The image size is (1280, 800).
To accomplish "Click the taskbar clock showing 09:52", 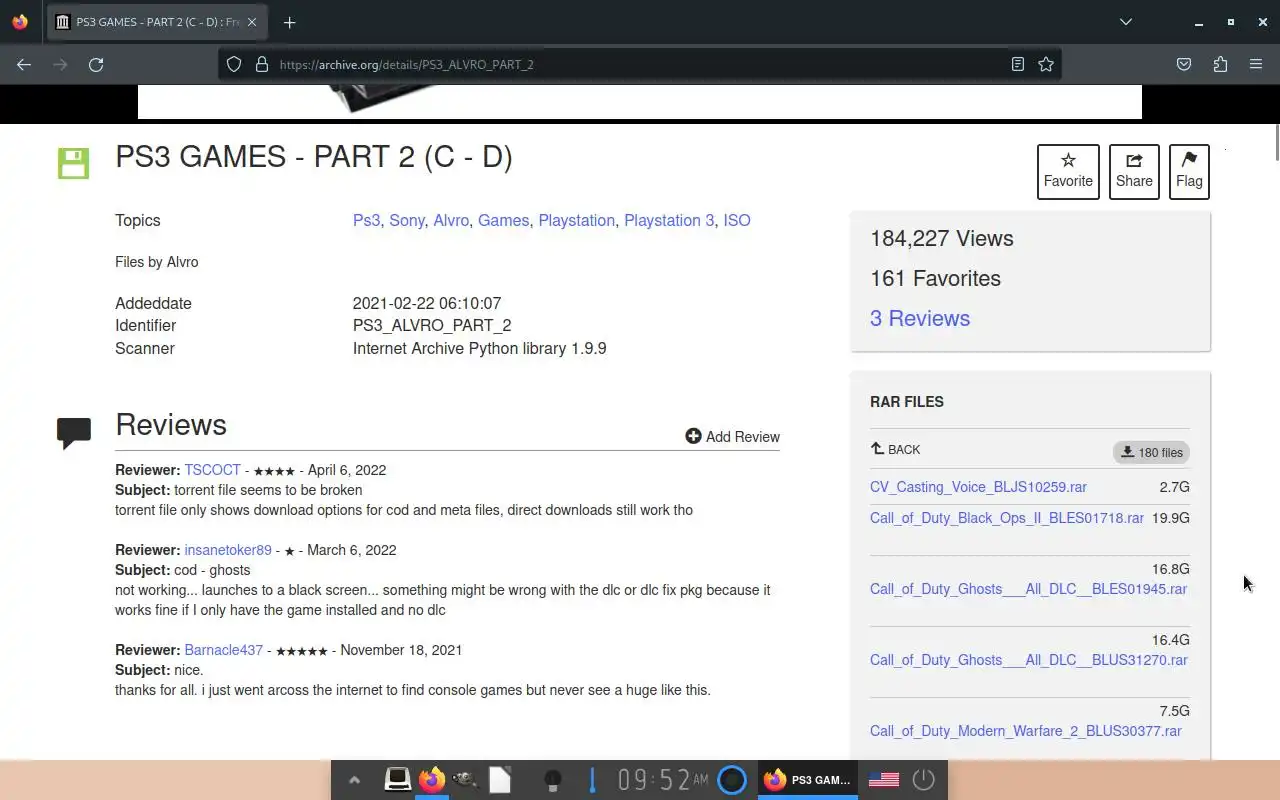I will coord(662,779).
